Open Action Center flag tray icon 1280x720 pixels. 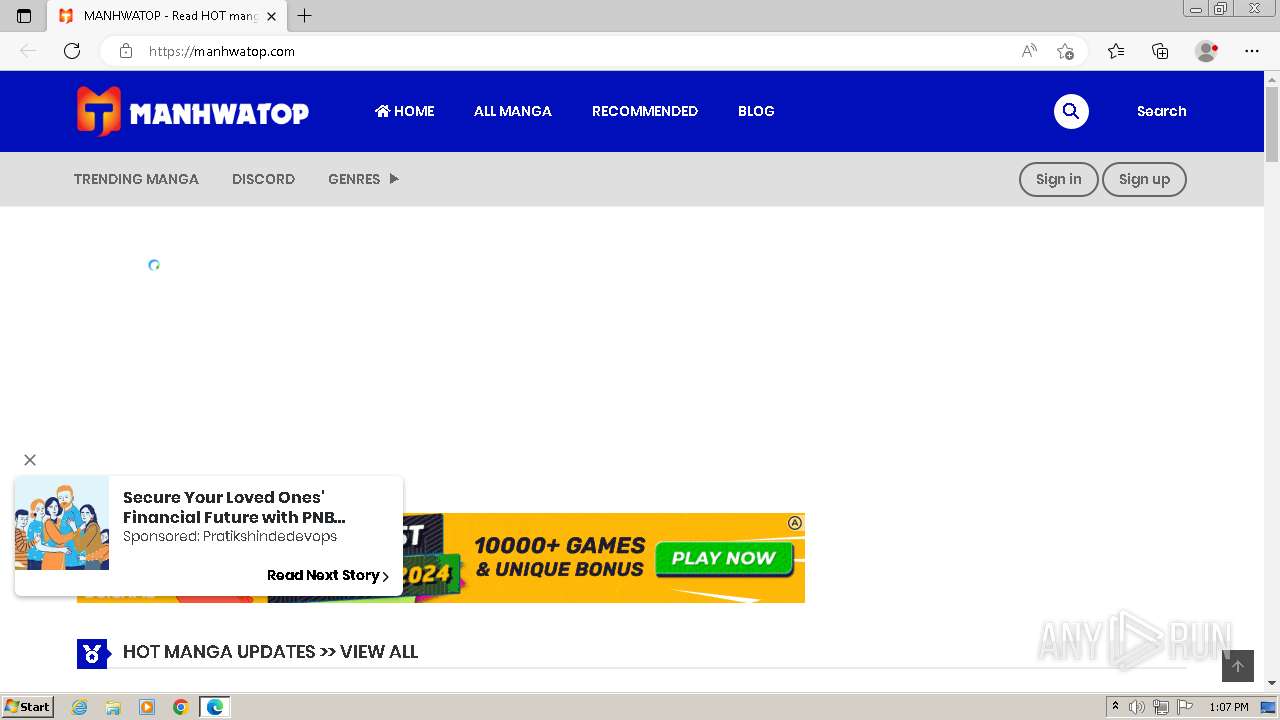[x=1185, y=707]
